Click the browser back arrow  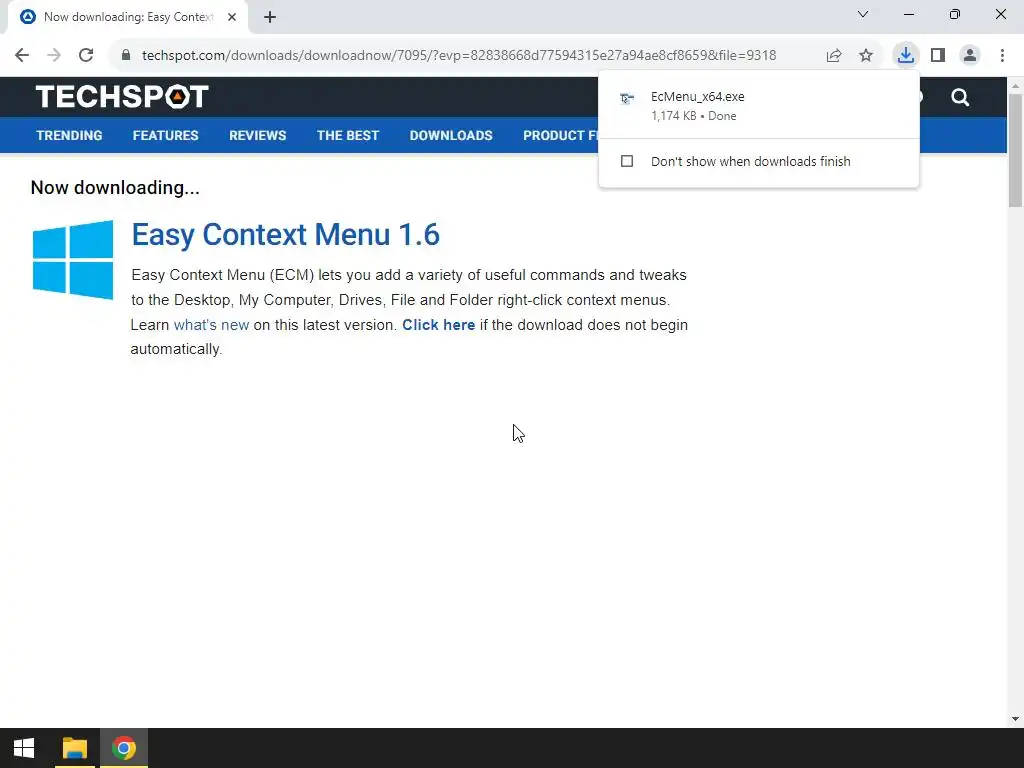pyautogui.click(x=22, y=55)
